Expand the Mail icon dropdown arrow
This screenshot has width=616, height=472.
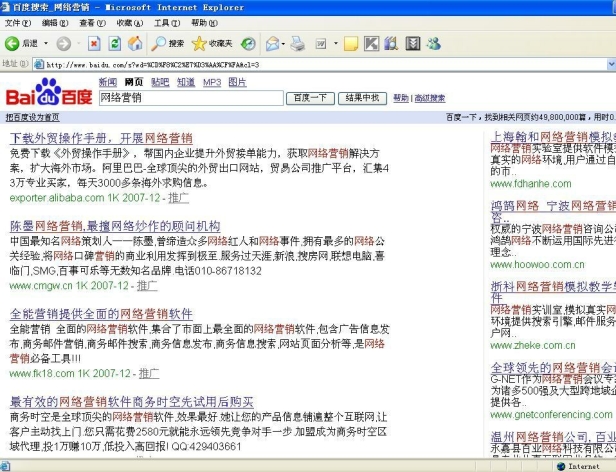(283, 44)
